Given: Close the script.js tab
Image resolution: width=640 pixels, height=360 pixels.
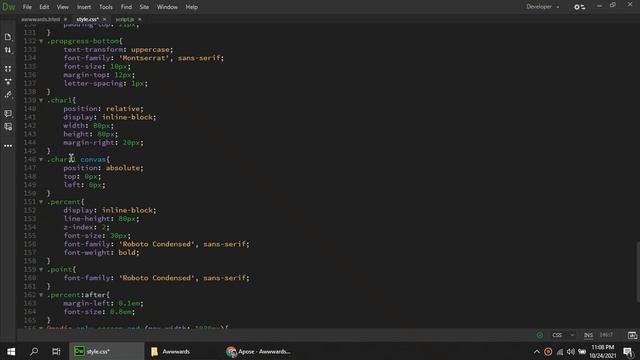Looking at the screenshot, I should coord(140,19).
